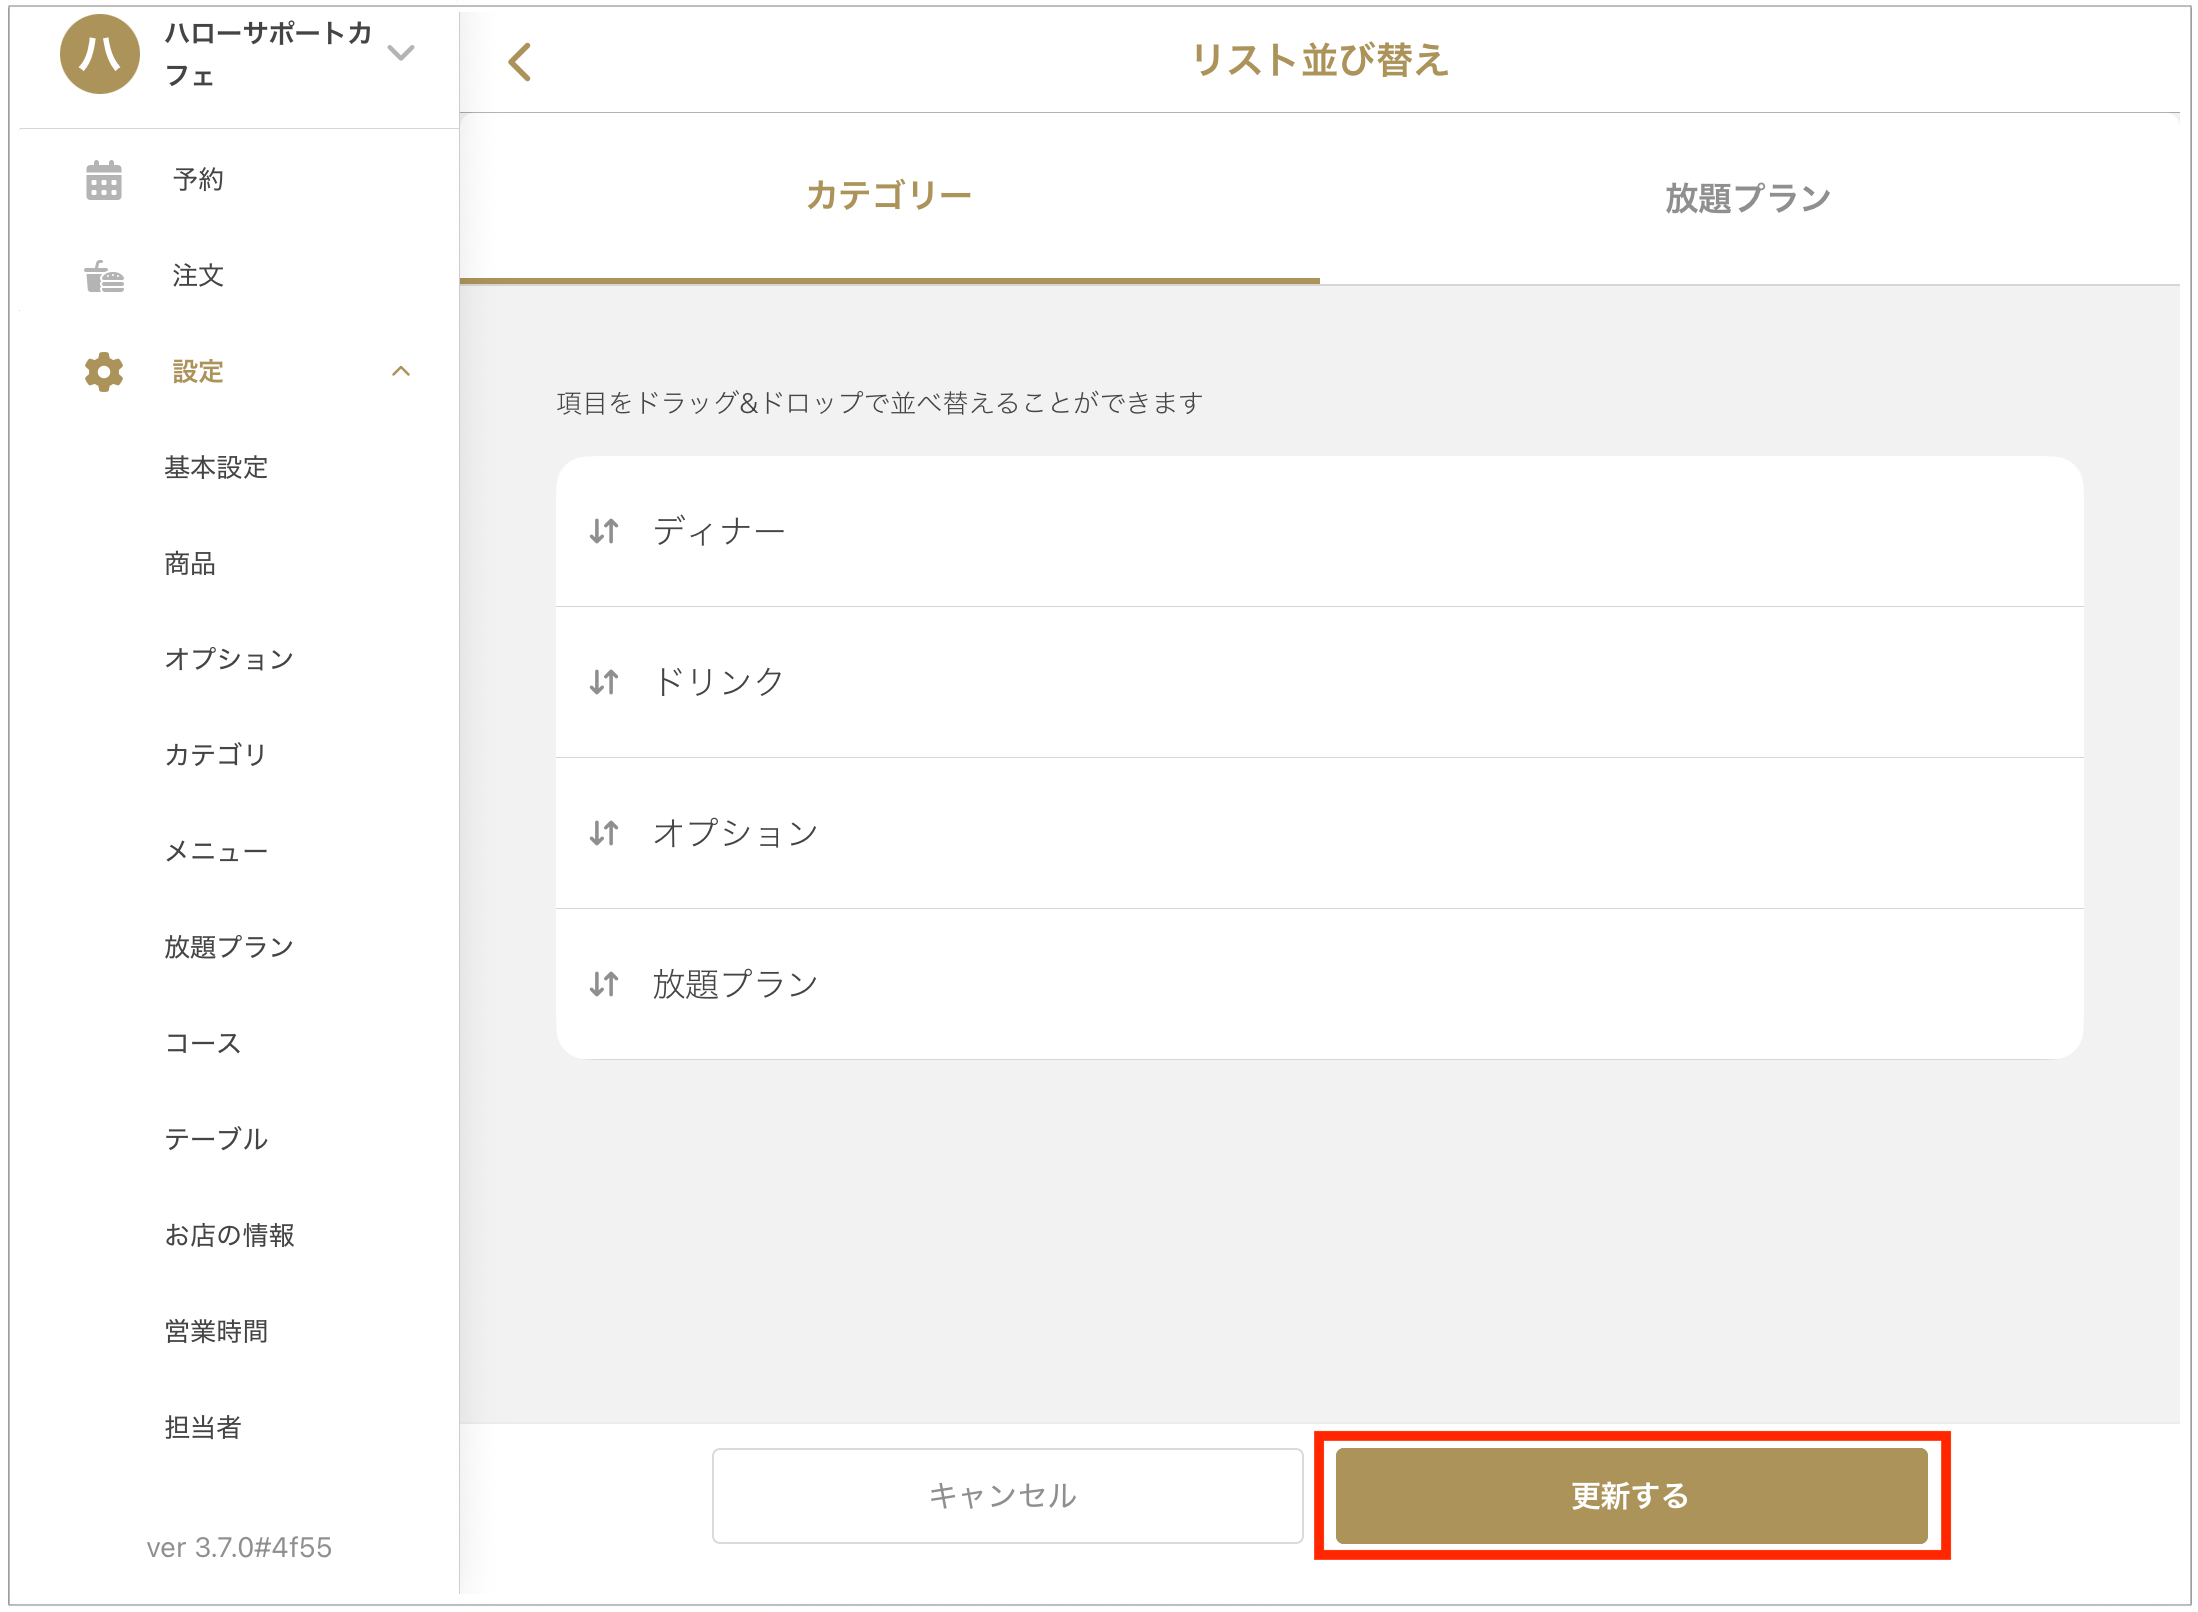Click the ハ store avatar circle
Viewport: 2198px width, 1612px height.
[99, 54]
